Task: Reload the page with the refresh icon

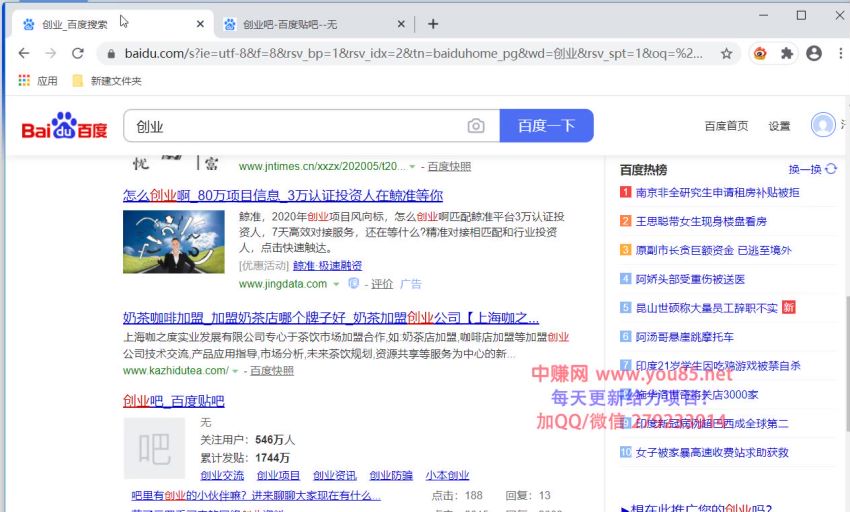Action: pos(78,53)
